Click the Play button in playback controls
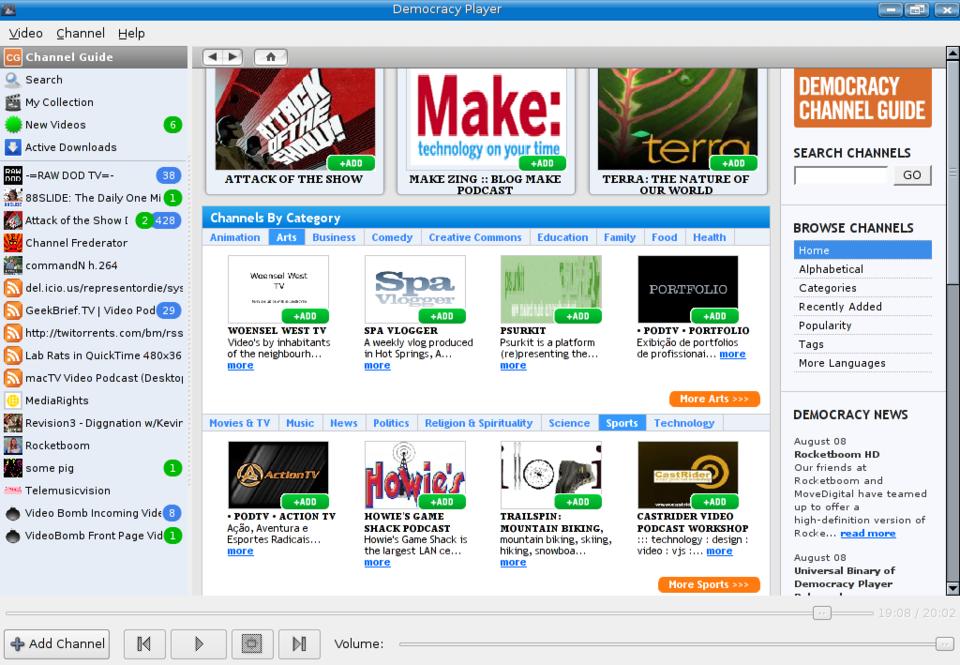This screenshot has height=665, width=960. pyautogui.click(x=198, y=644)
